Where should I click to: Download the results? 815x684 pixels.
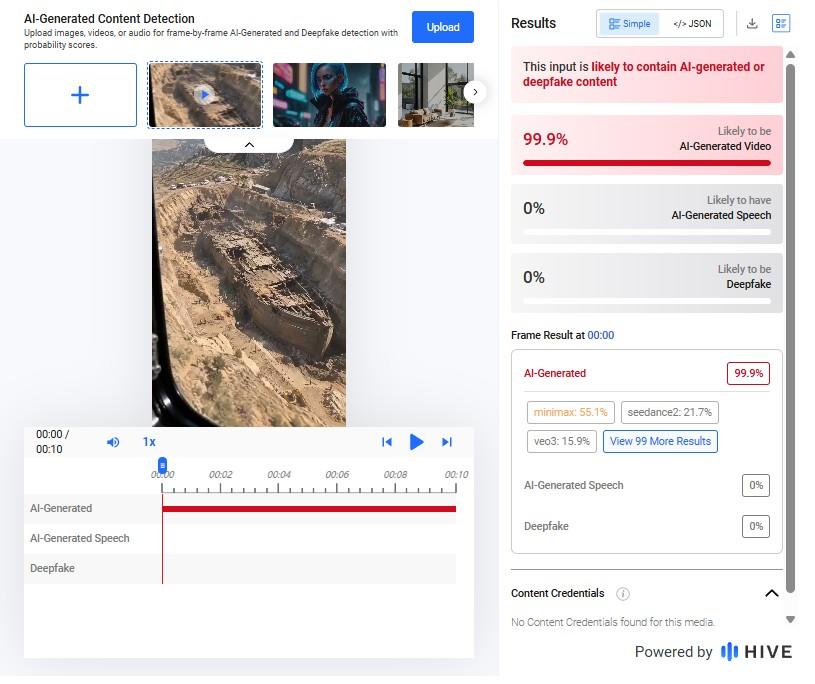[752, 23]
